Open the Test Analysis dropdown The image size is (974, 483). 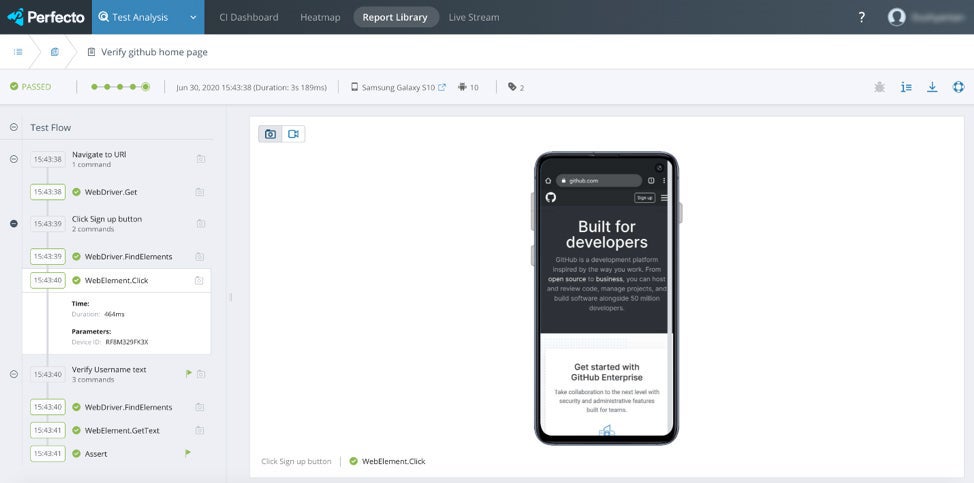pos(148,17)
